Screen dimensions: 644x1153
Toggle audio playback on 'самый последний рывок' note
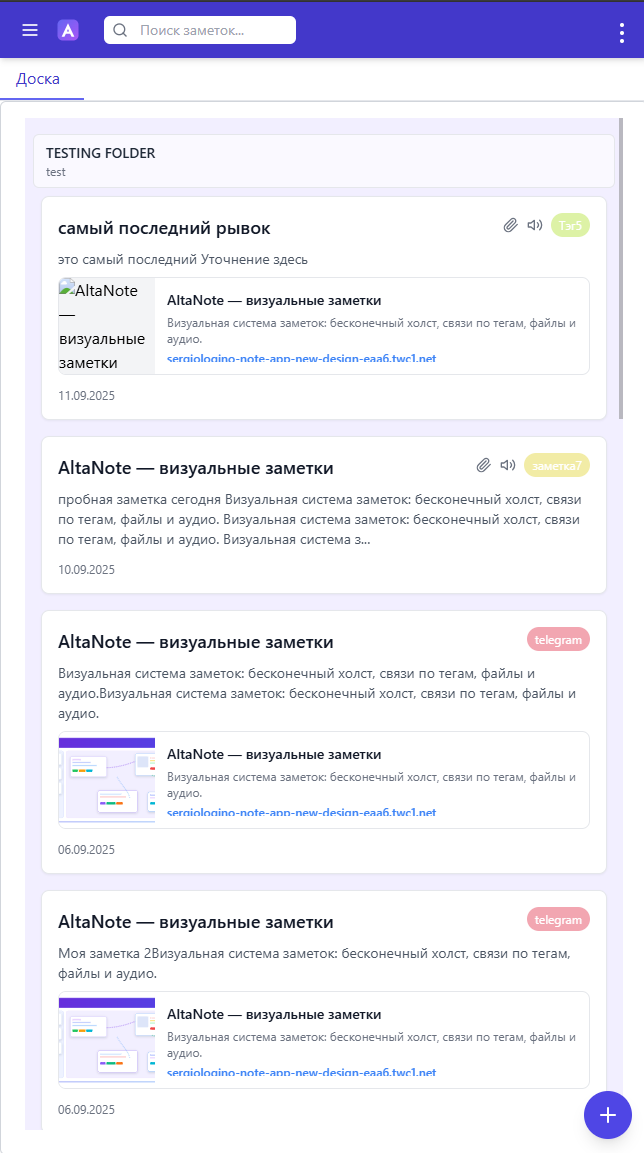tap(533, 224)
